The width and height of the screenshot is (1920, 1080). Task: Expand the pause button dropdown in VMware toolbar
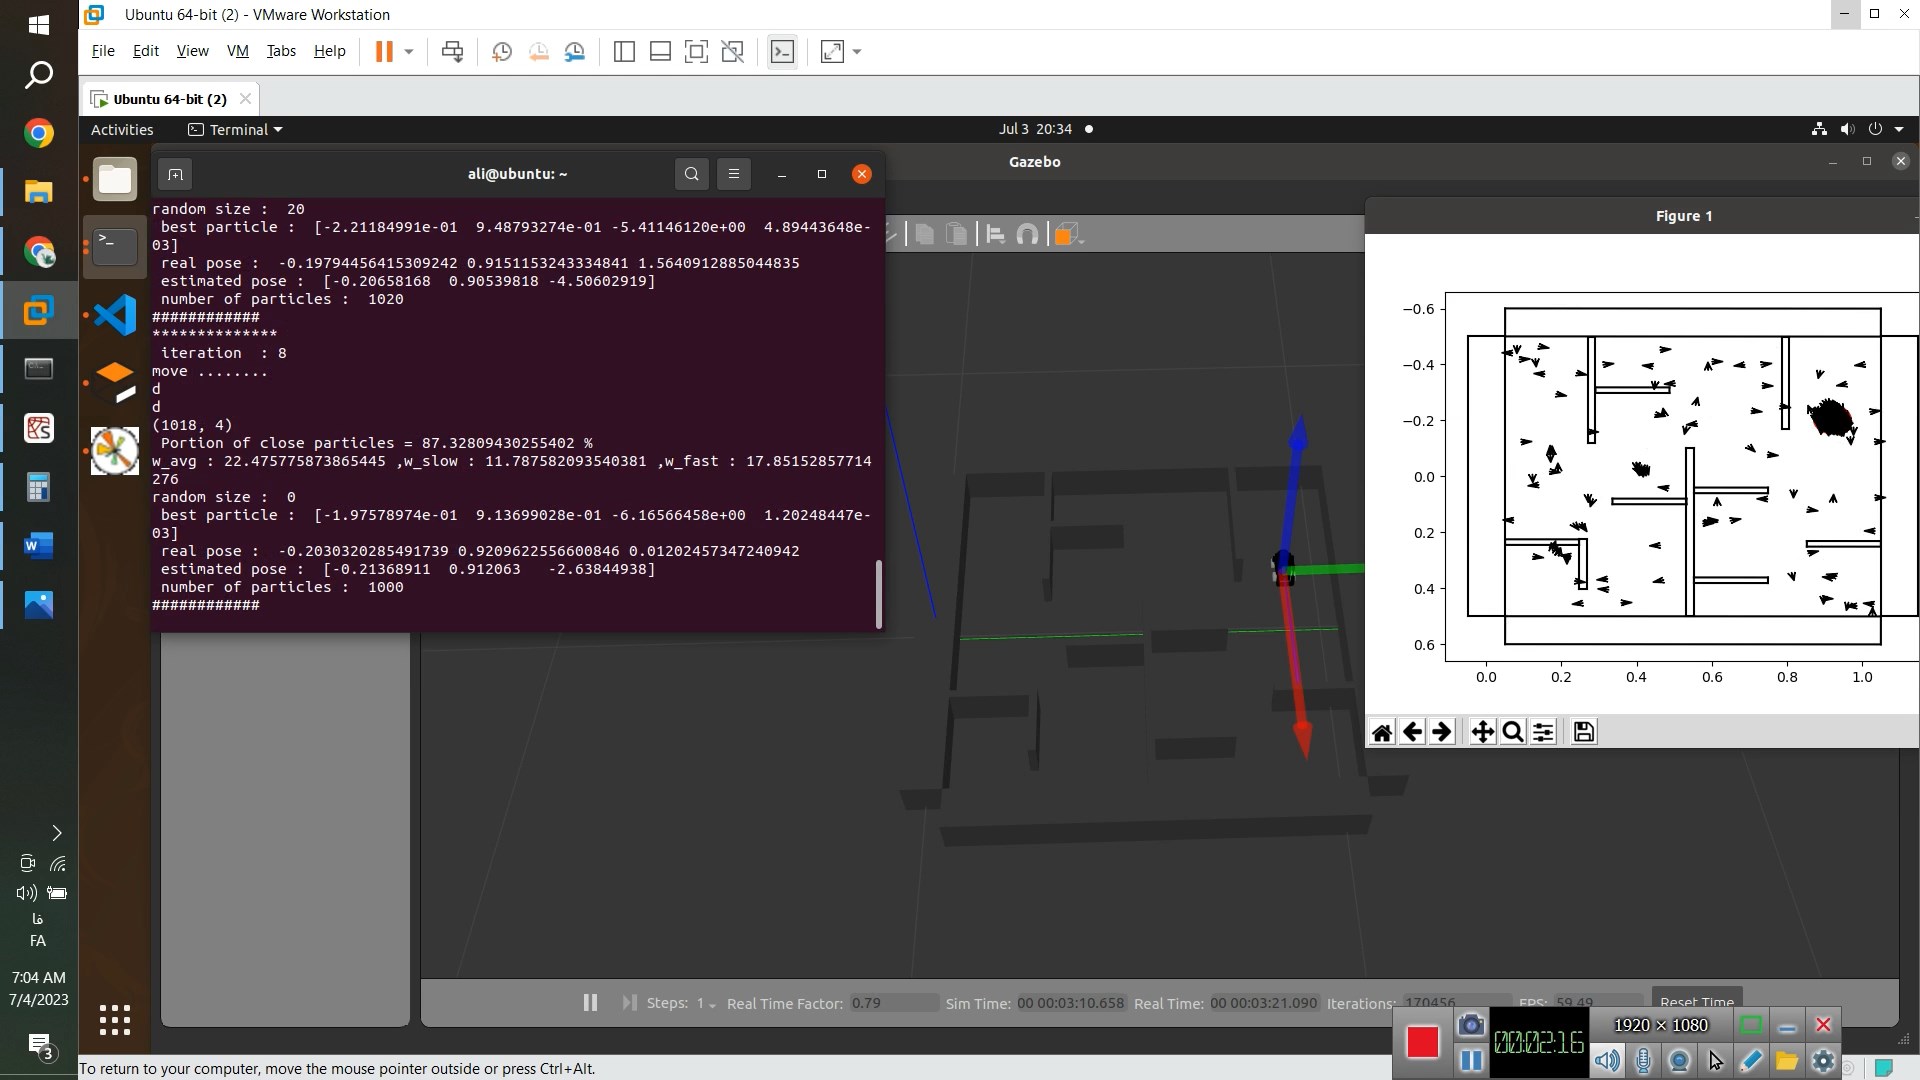point(409,51)
